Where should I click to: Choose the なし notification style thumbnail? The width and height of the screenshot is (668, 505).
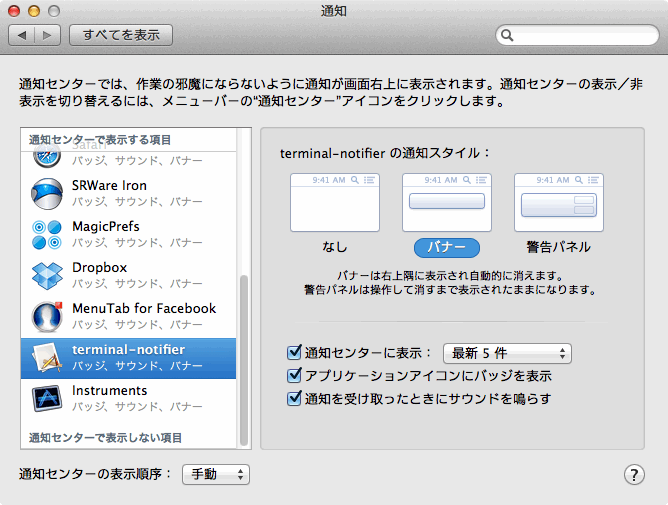pyautogui.click(x=335, y=202)
